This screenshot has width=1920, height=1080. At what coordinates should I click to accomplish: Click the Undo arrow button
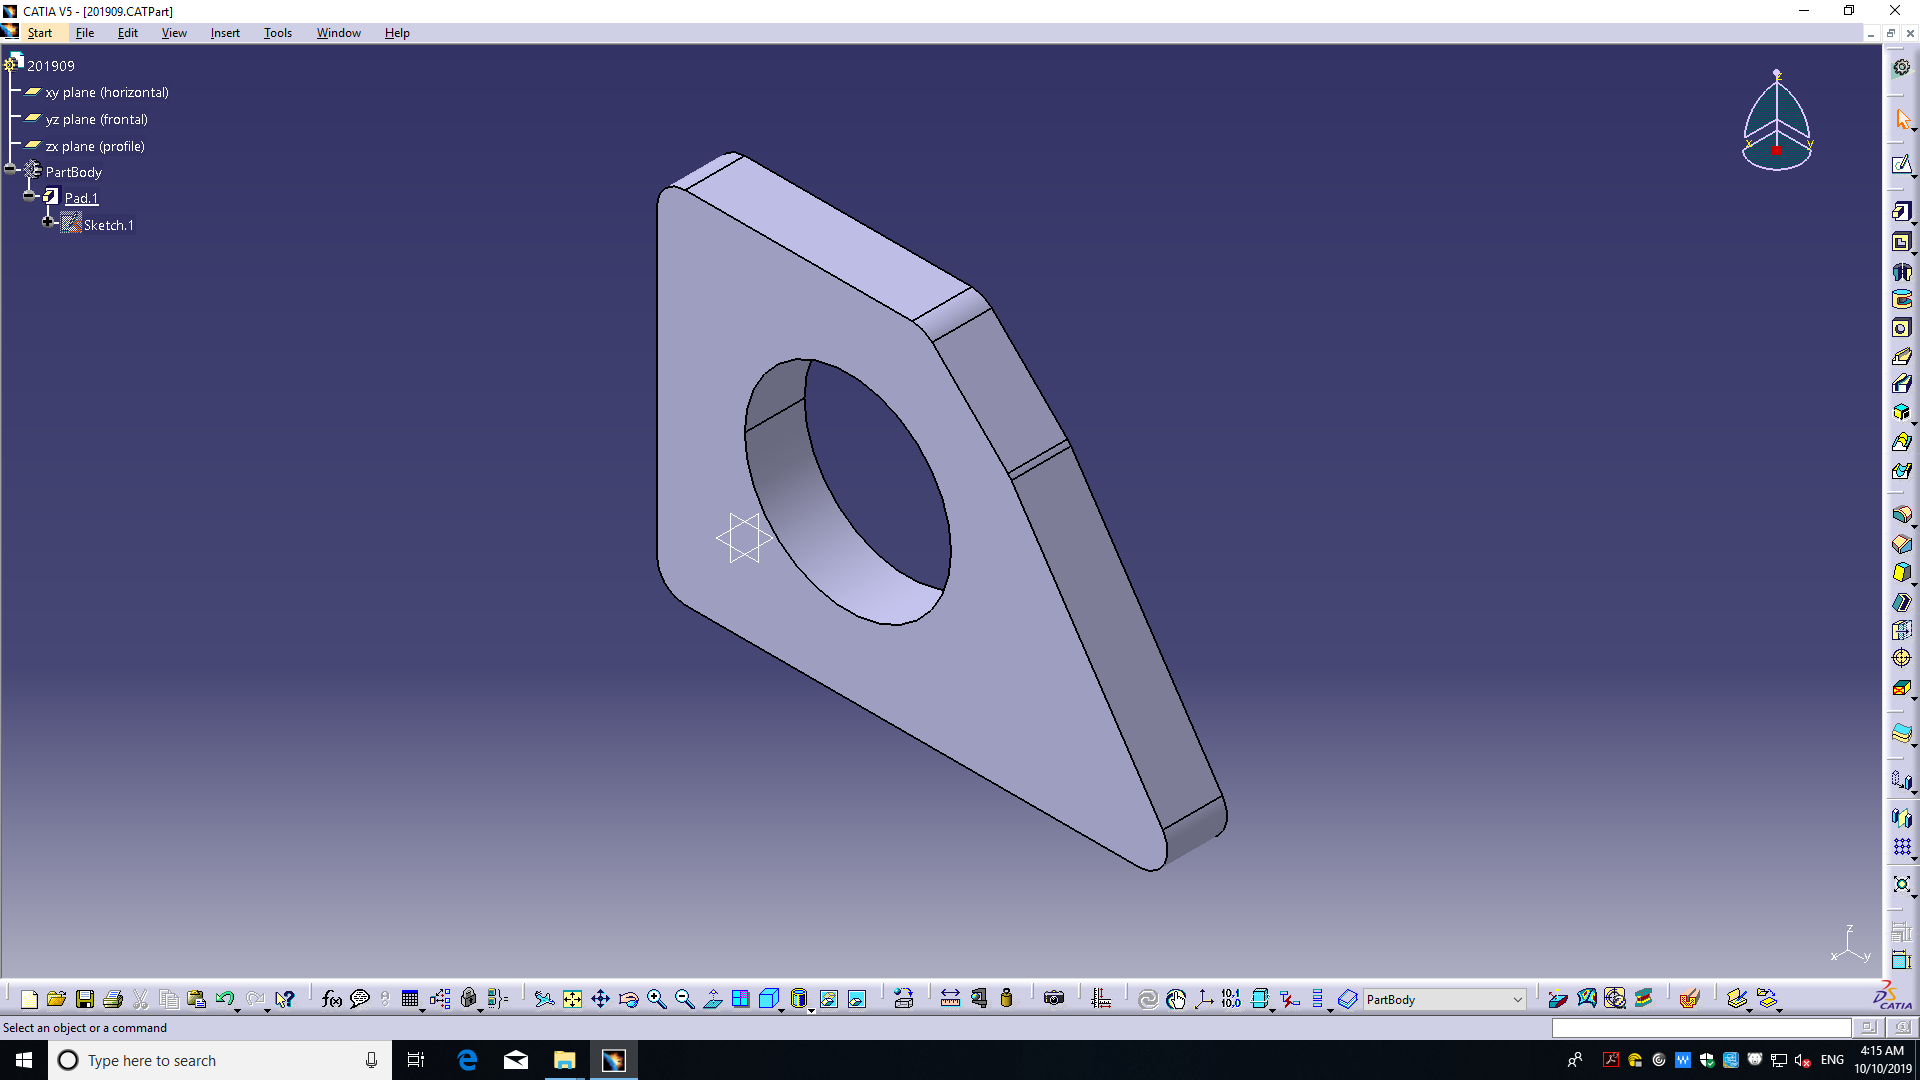coord(224,999)
